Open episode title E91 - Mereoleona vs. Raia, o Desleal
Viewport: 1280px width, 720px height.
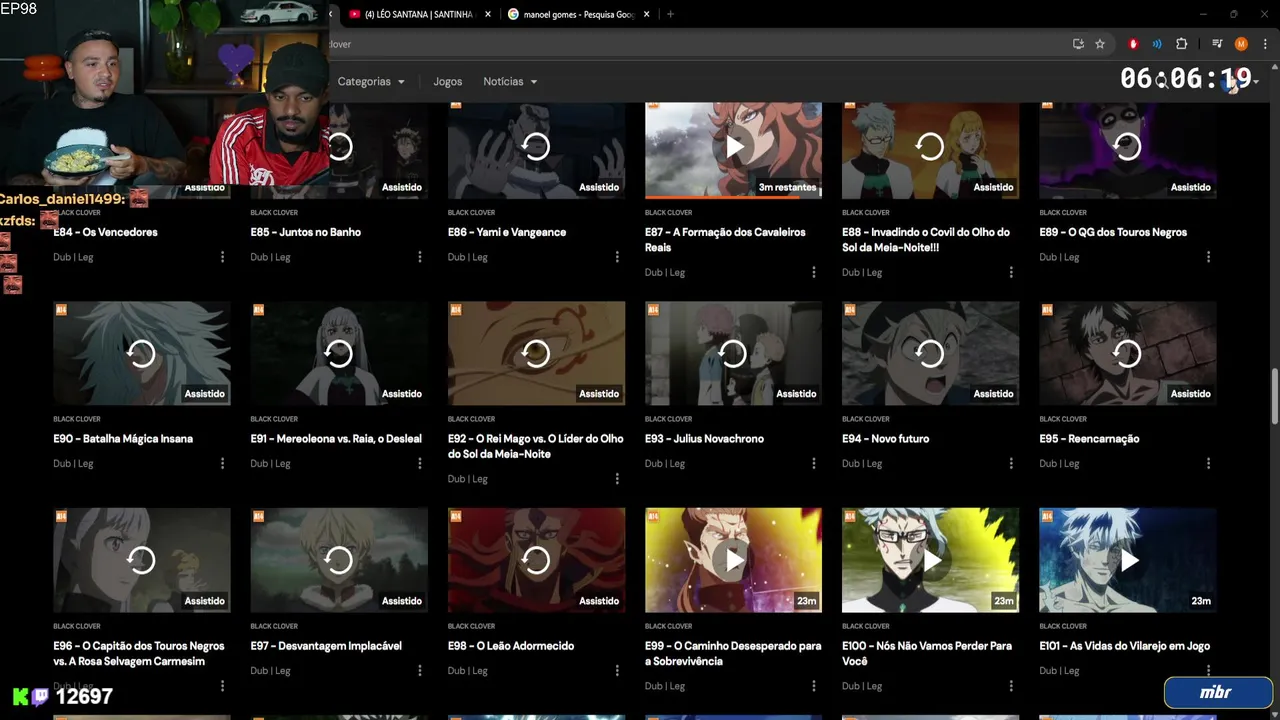[336, 439]
